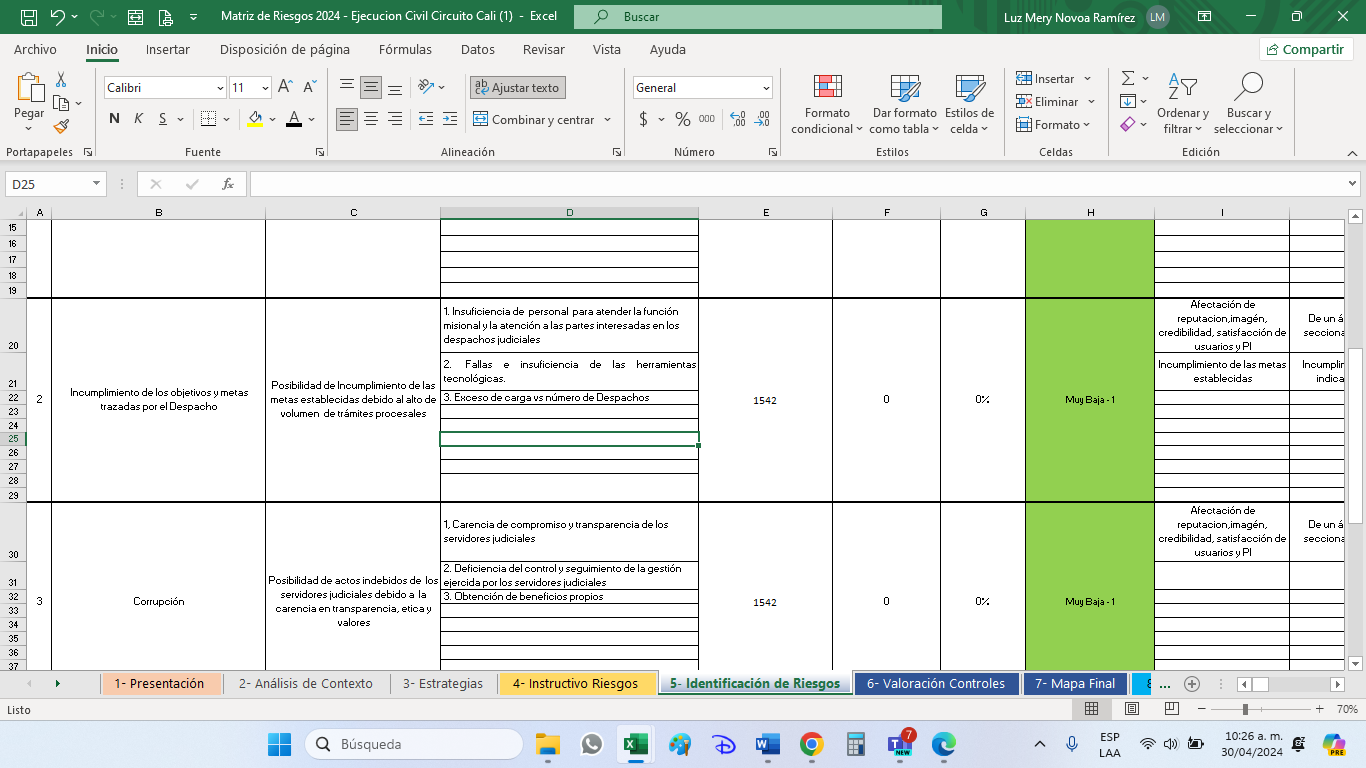Switch to the Revisar ribbon tab
The width and height of the screenshot is (1366, 768).
point(544,49)
